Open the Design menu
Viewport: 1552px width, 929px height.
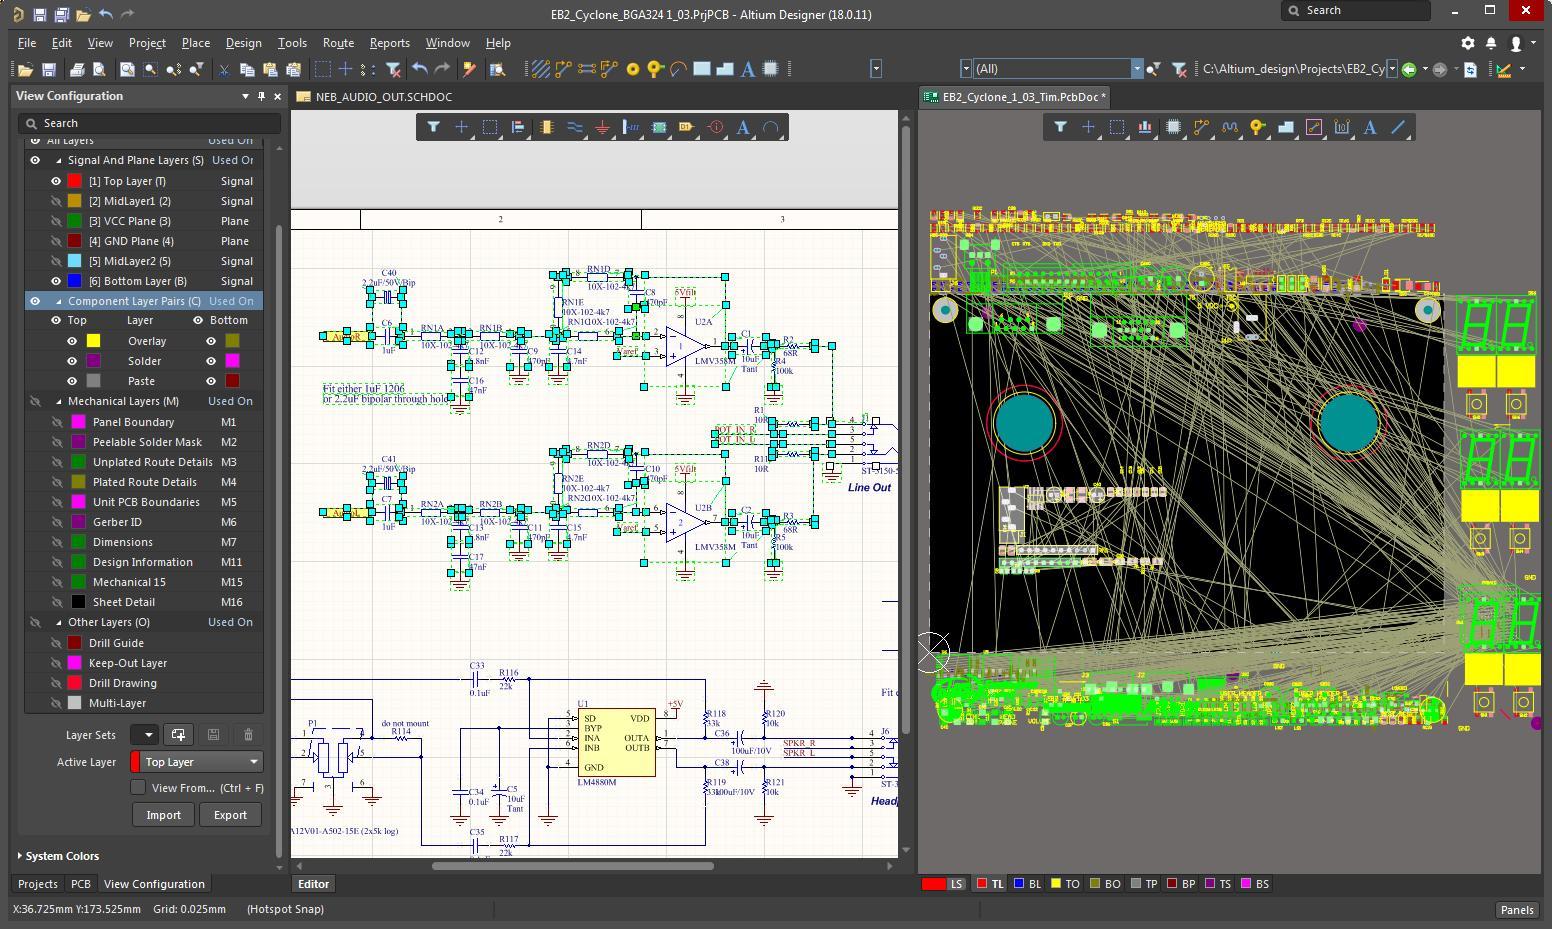[243, 43]
